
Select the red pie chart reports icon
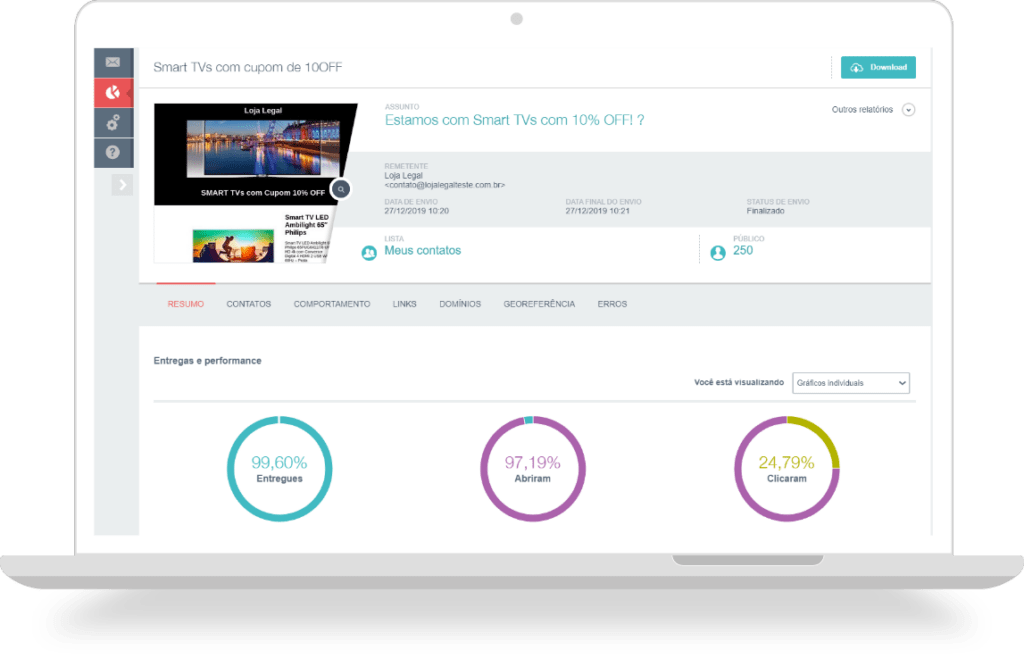click(x=112, y=92)
